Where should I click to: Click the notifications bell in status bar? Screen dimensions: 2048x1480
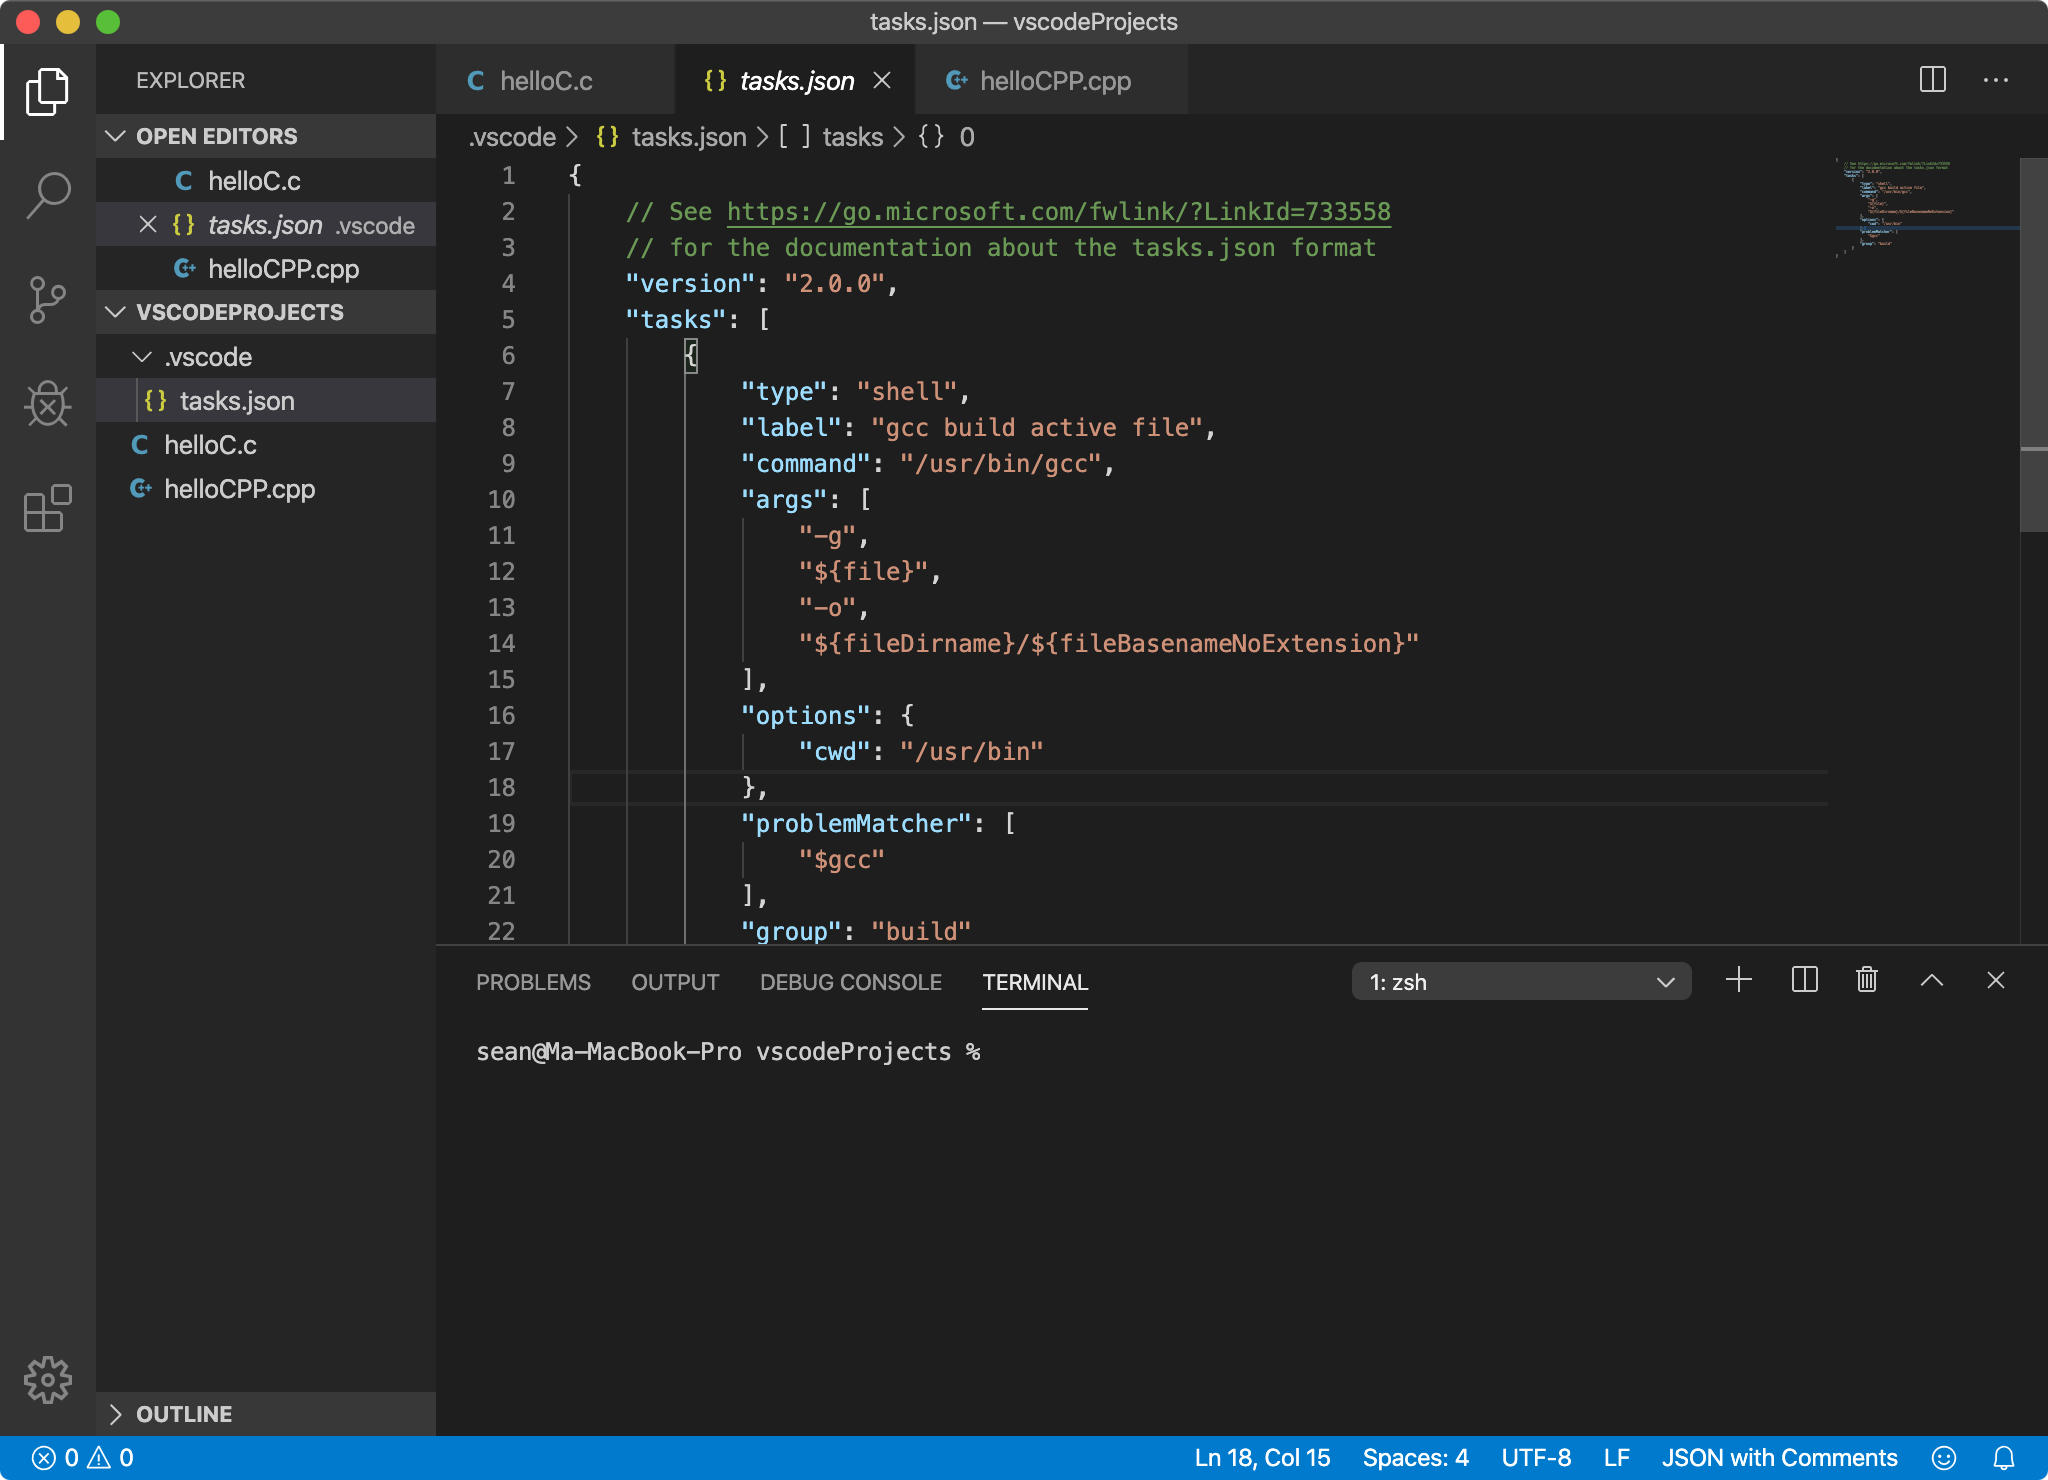[2003, 1458]
